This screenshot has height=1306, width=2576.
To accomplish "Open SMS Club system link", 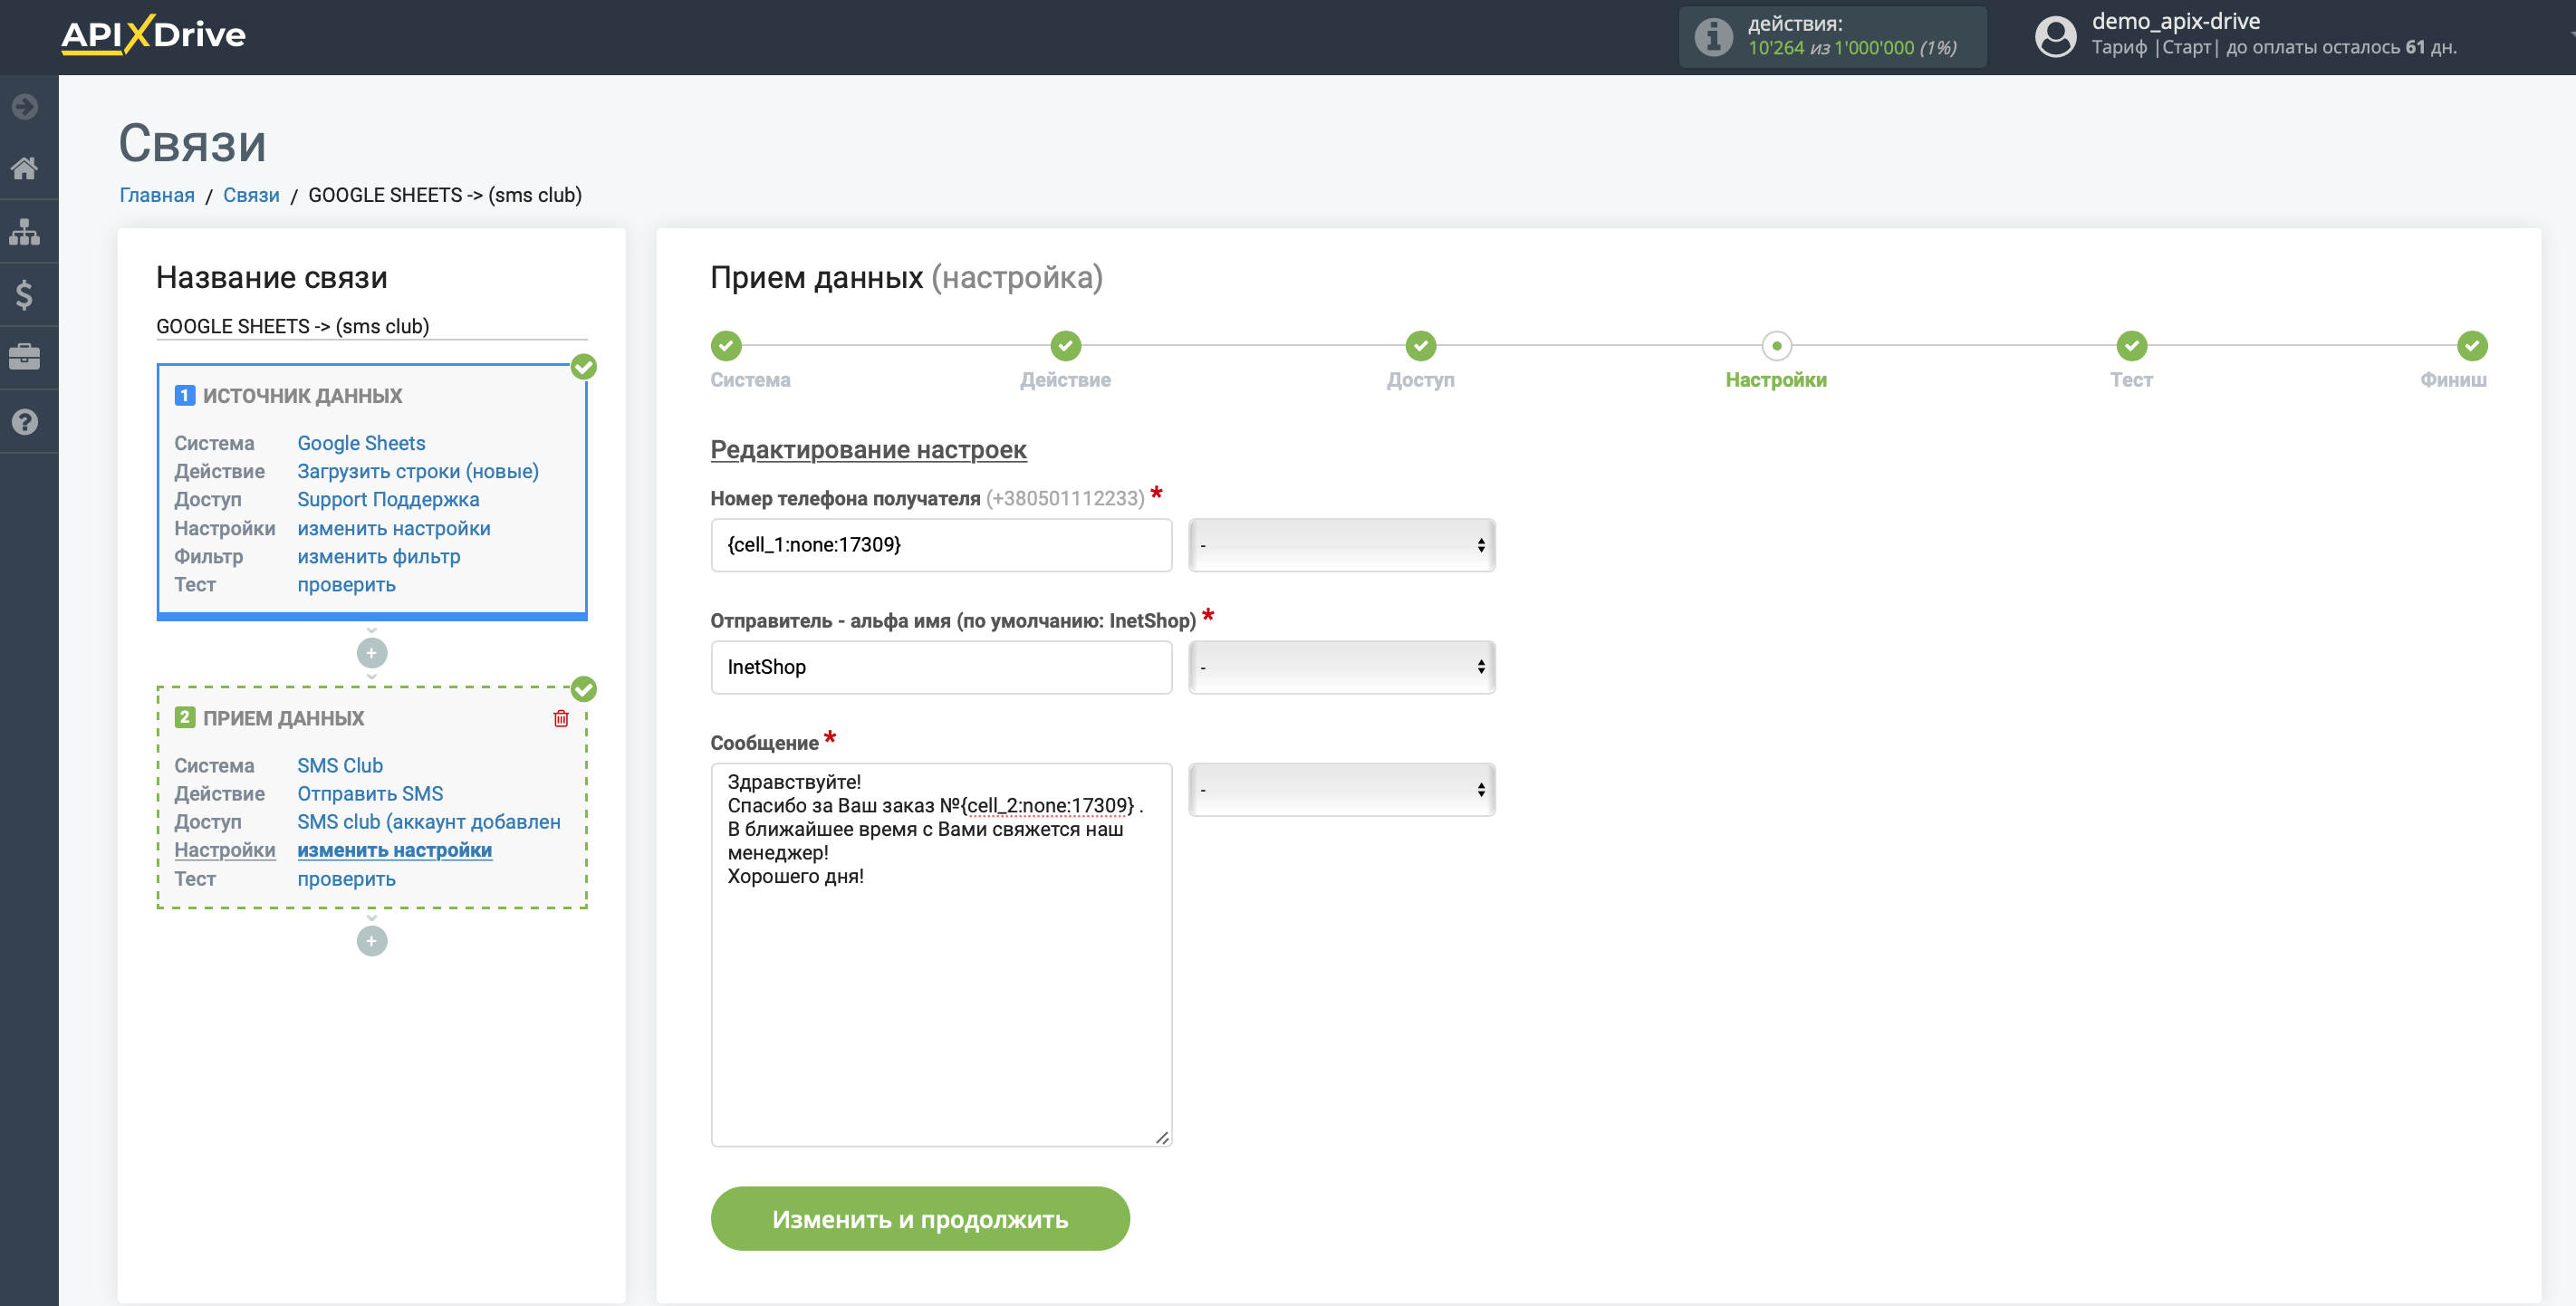I will (x=340, y=765).
